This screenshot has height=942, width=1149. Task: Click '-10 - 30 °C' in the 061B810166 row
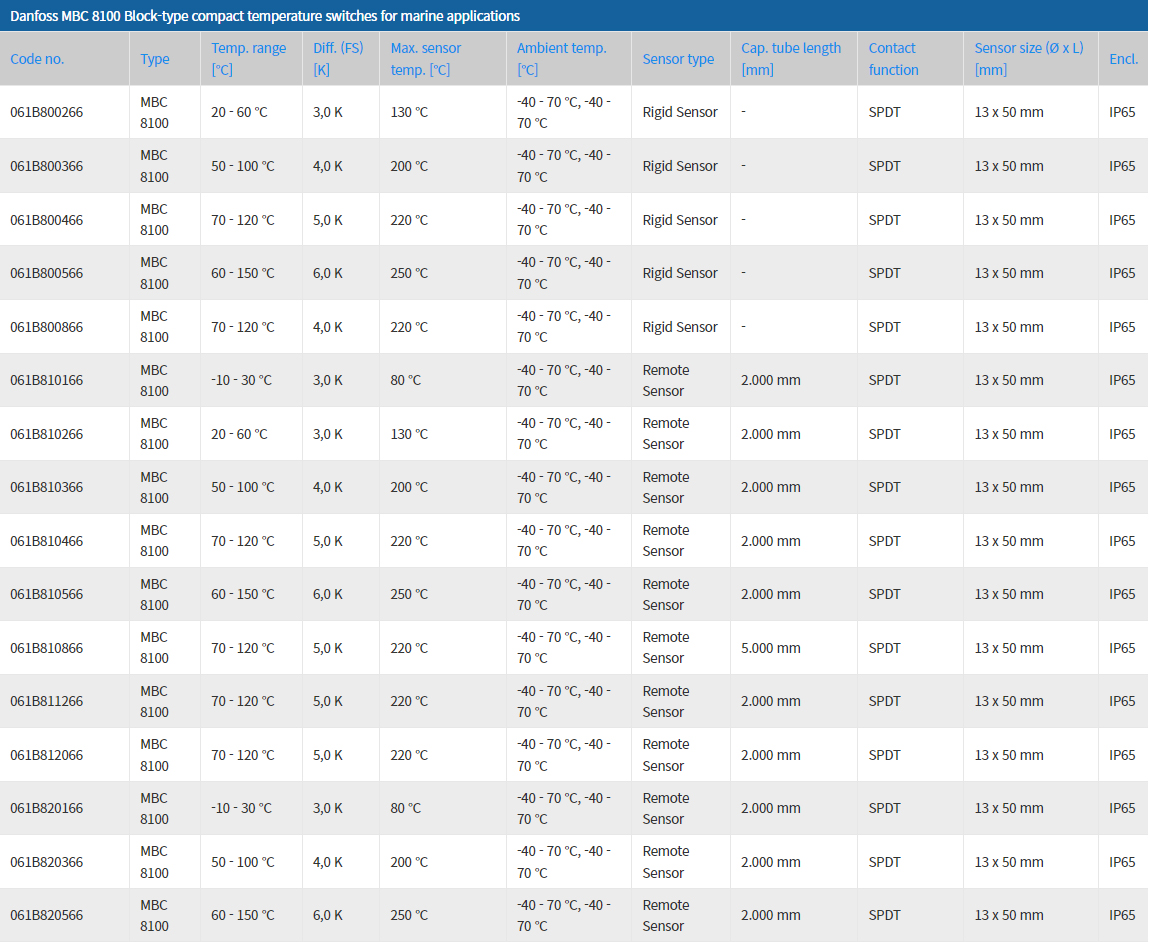[x=242, y=380]
